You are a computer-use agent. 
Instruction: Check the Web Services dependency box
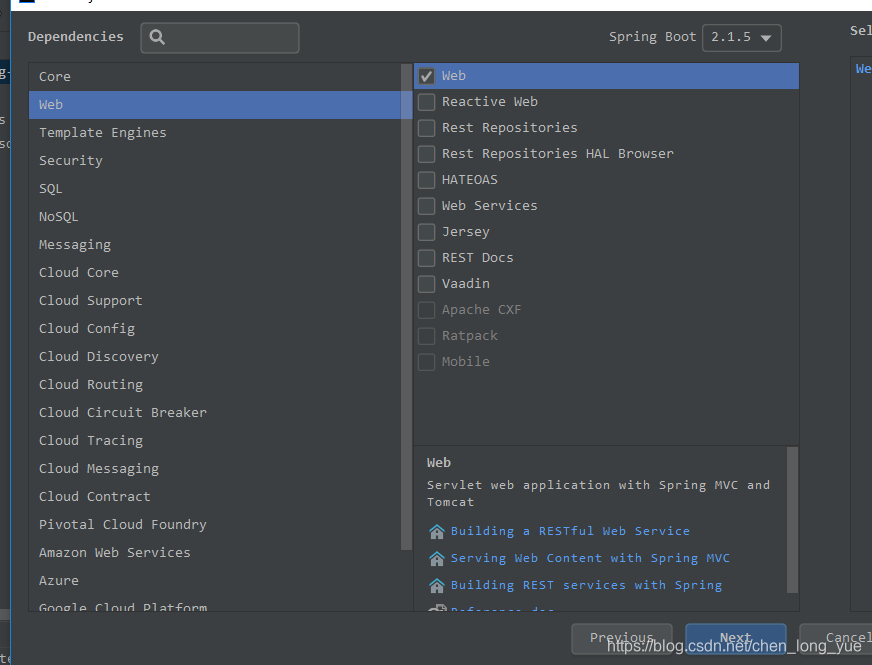[427, 206]
